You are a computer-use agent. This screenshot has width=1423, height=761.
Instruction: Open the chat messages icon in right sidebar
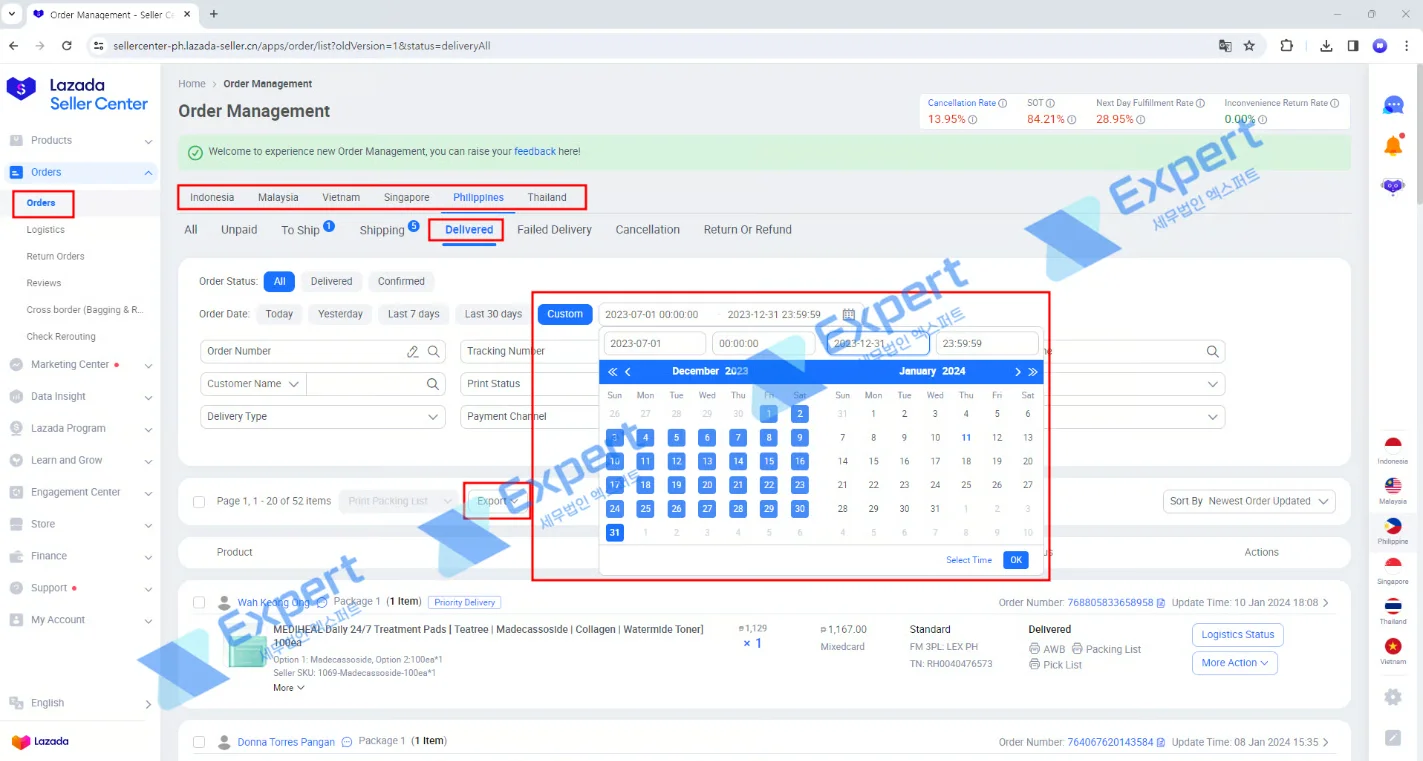click(x=1393, y=105)
